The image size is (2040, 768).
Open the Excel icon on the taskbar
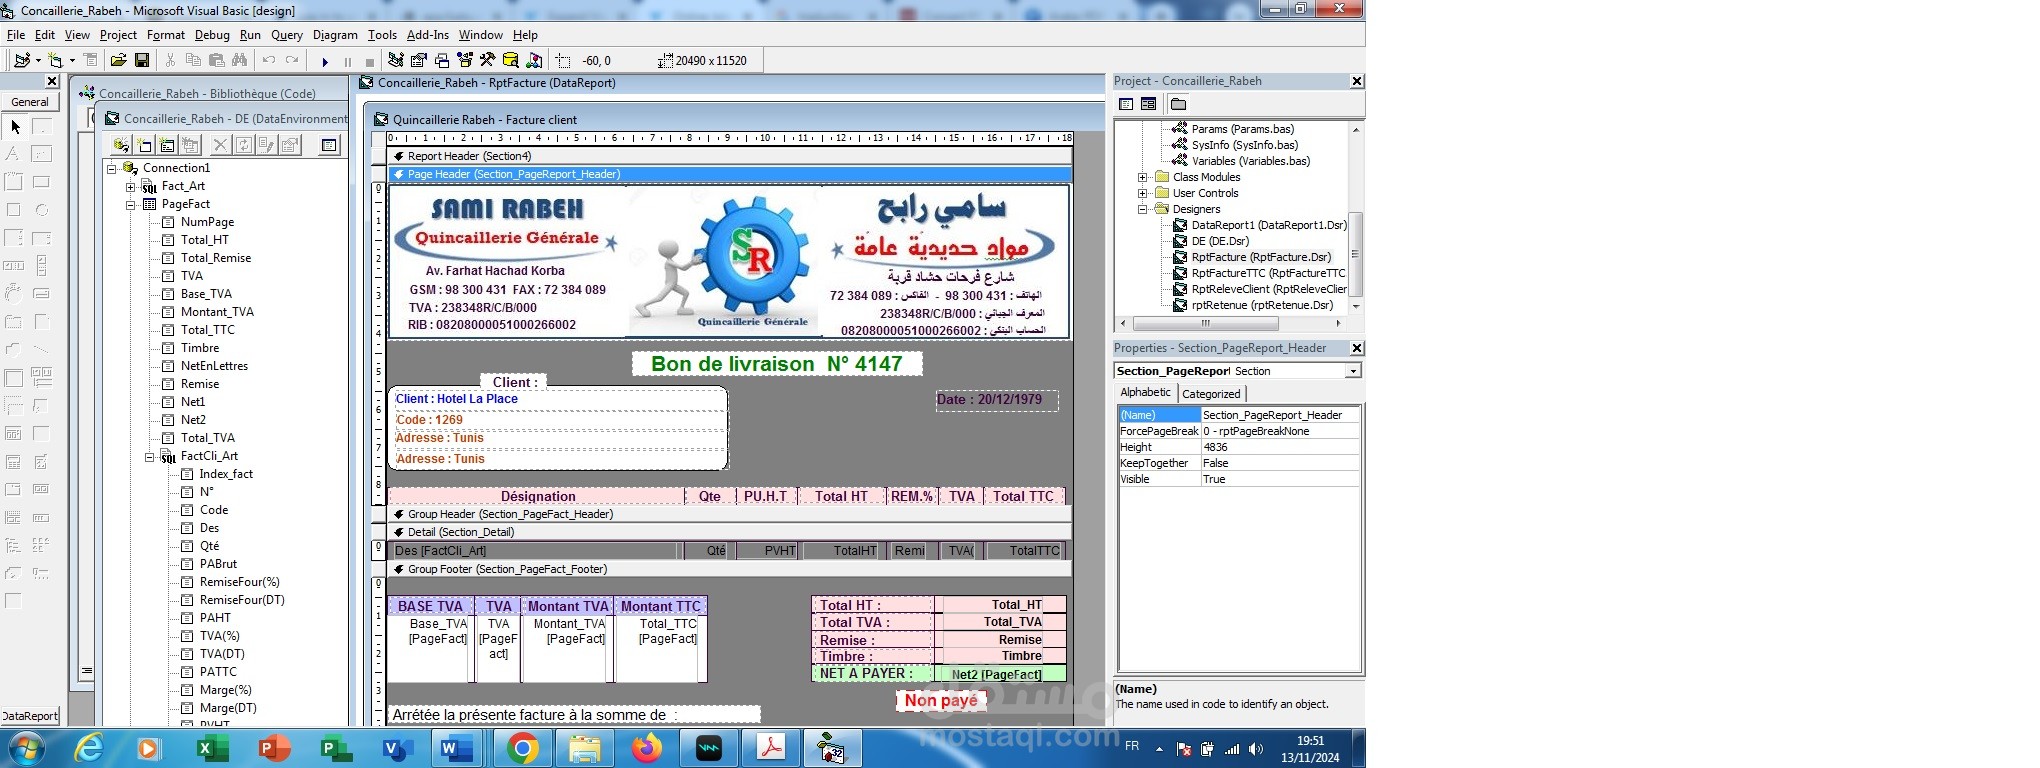[211, 748]
